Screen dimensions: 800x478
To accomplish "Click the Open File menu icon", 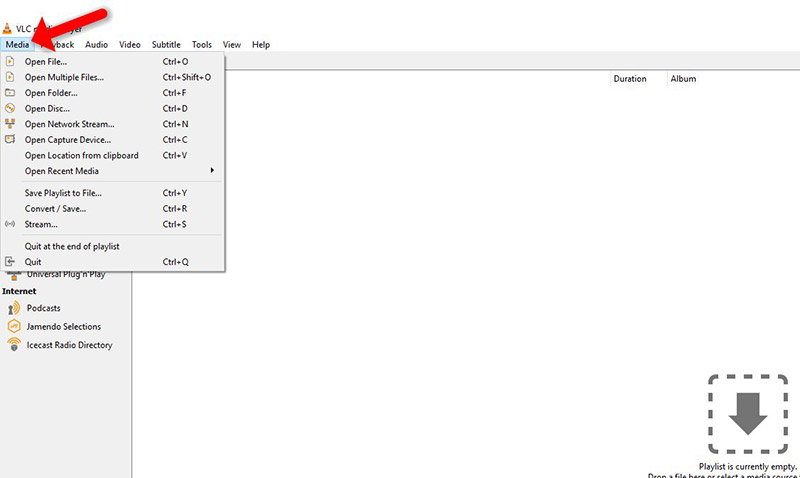I will [11, 61].
